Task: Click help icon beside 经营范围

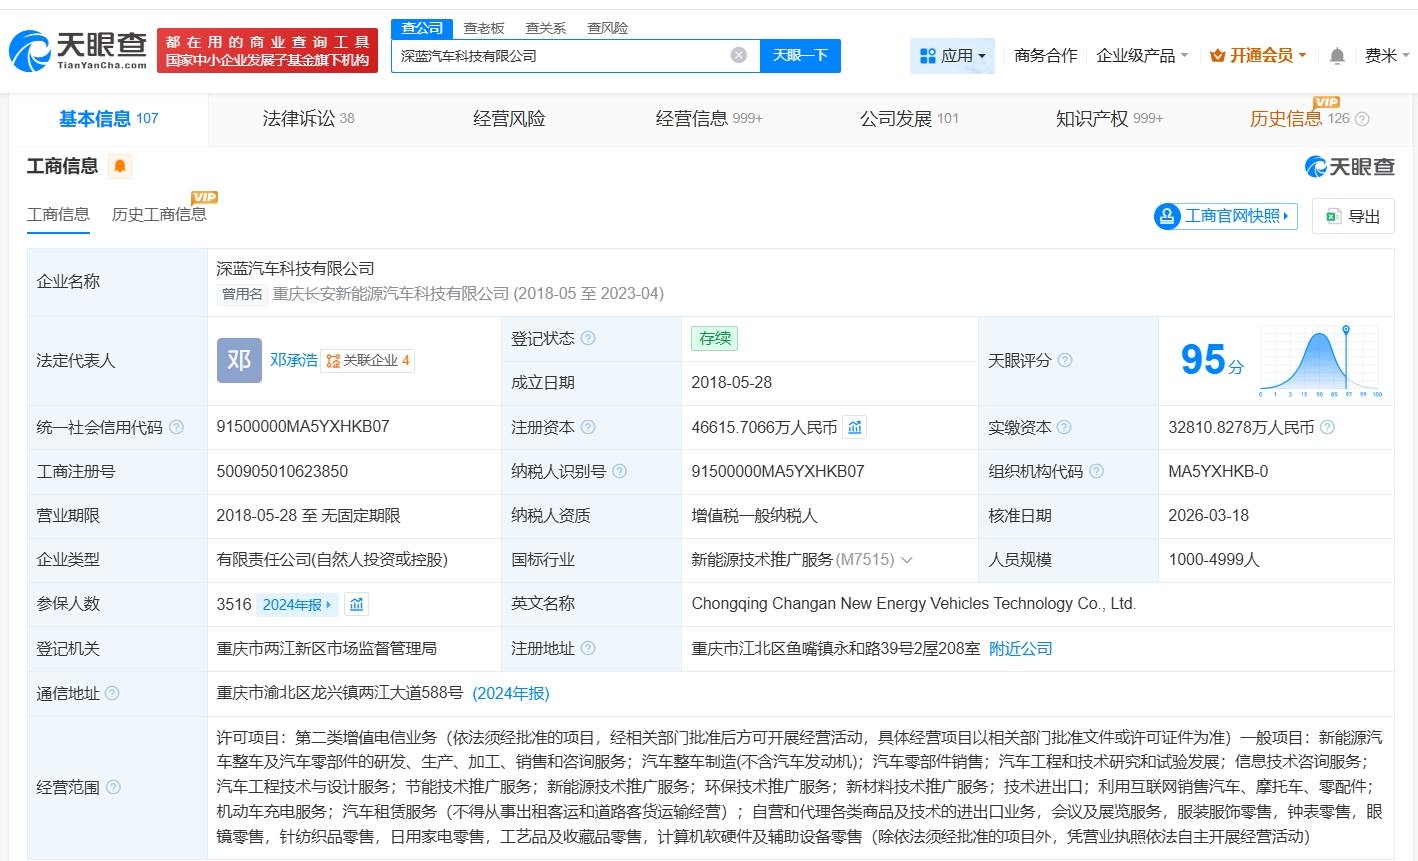Action: (113, 787)
